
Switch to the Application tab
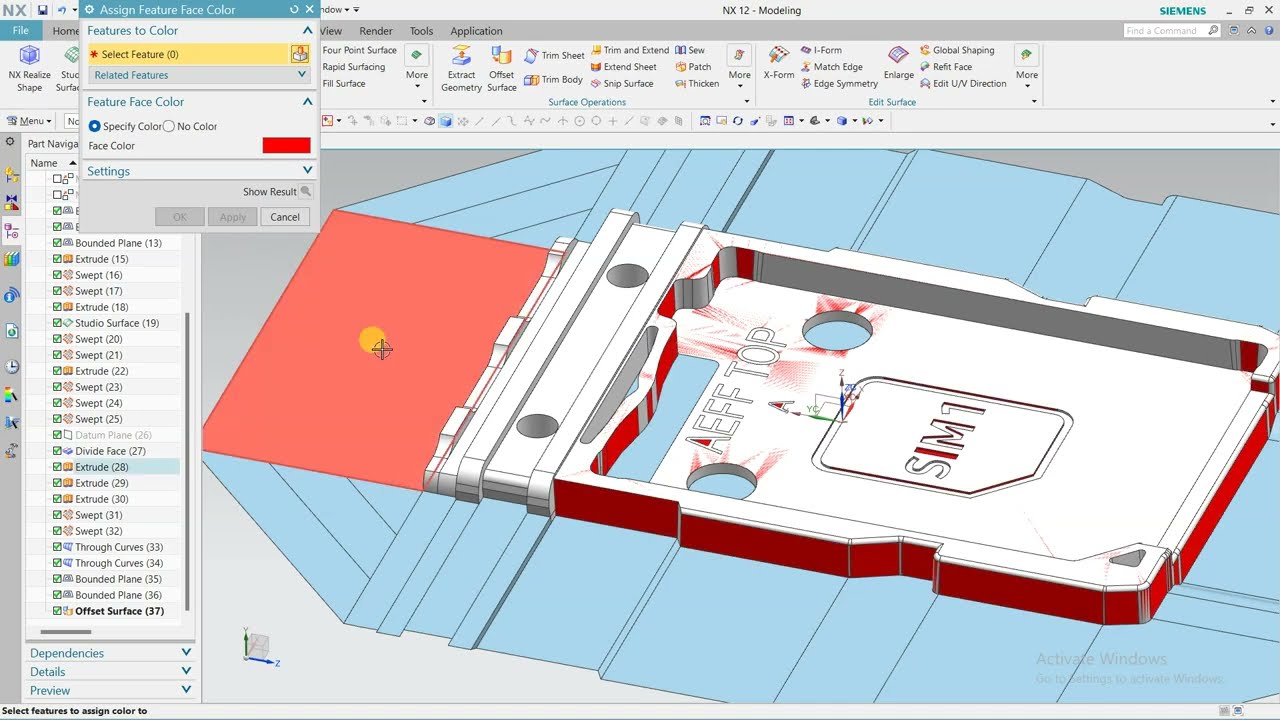pos(476,31)
